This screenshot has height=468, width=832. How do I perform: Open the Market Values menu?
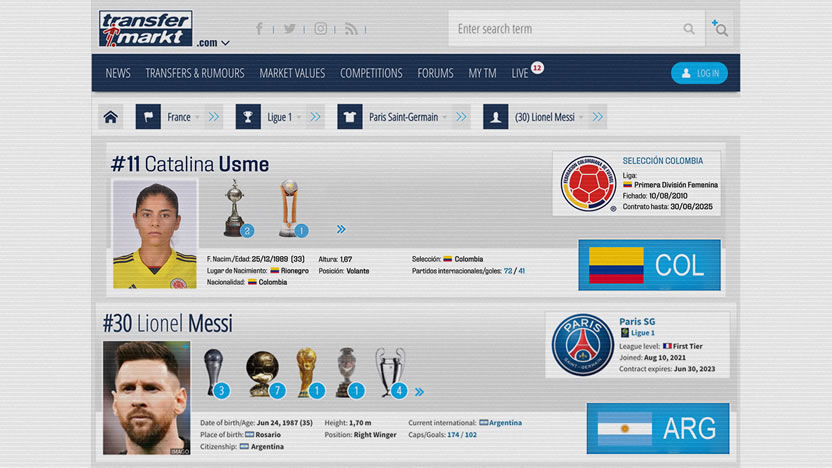292,73
